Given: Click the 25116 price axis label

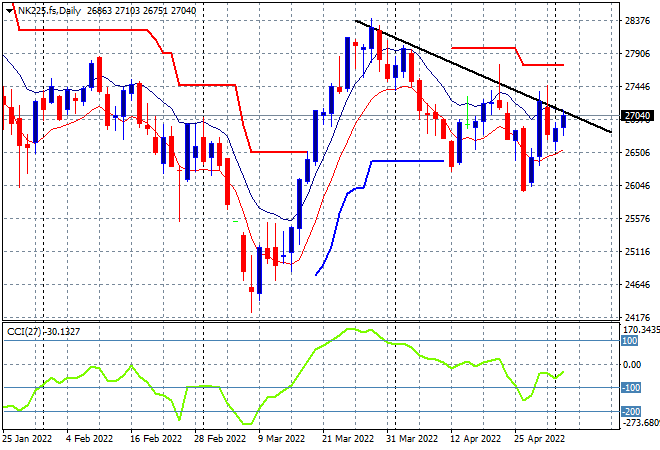Looking at the screenshot, I should click(x=637, y=252).
